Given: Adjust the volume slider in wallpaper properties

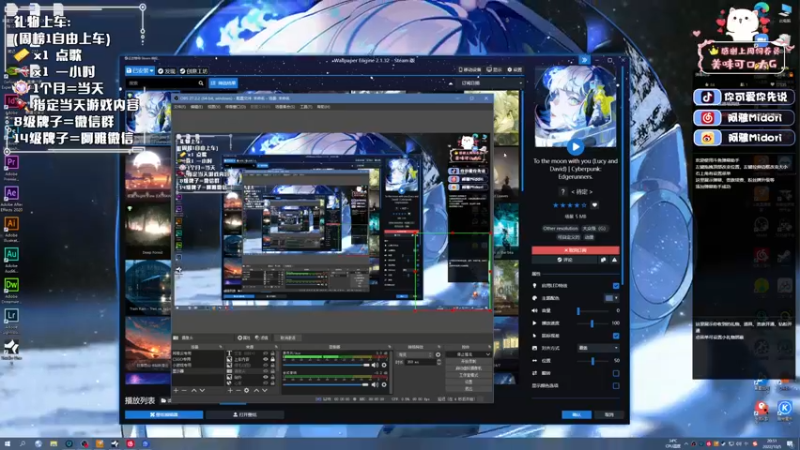Looking at the screenshot, I should (x=592, y=311).
